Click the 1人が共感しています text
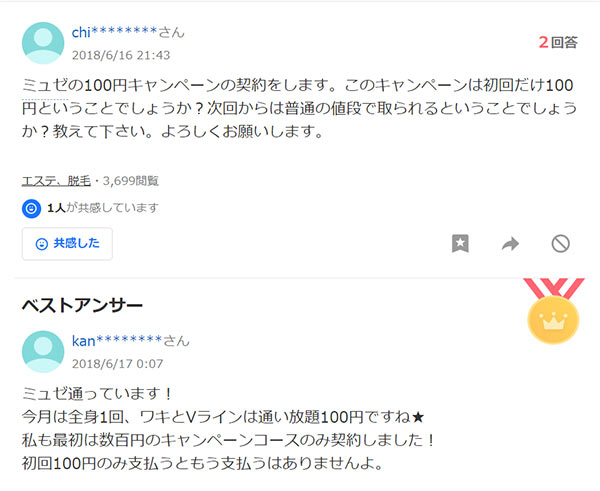 pyautogui.click(x=103, y=208)
